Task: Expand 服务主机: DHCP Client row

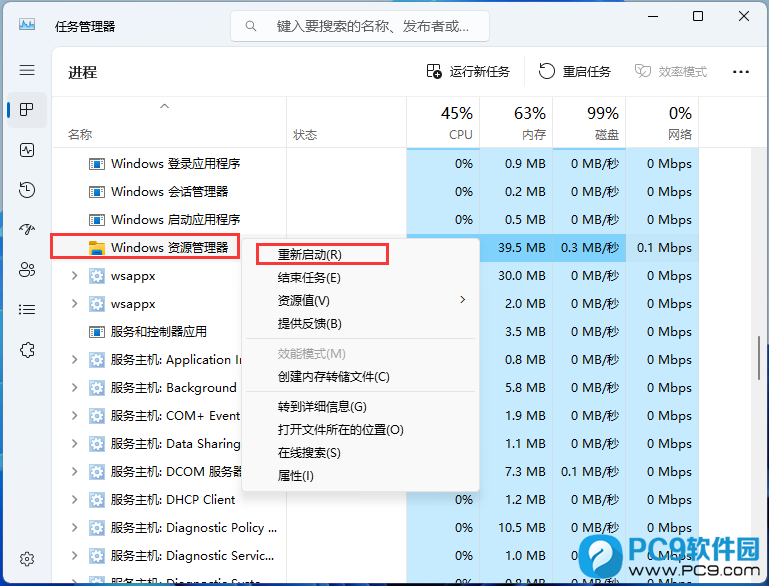Action: tap(74, 499)
